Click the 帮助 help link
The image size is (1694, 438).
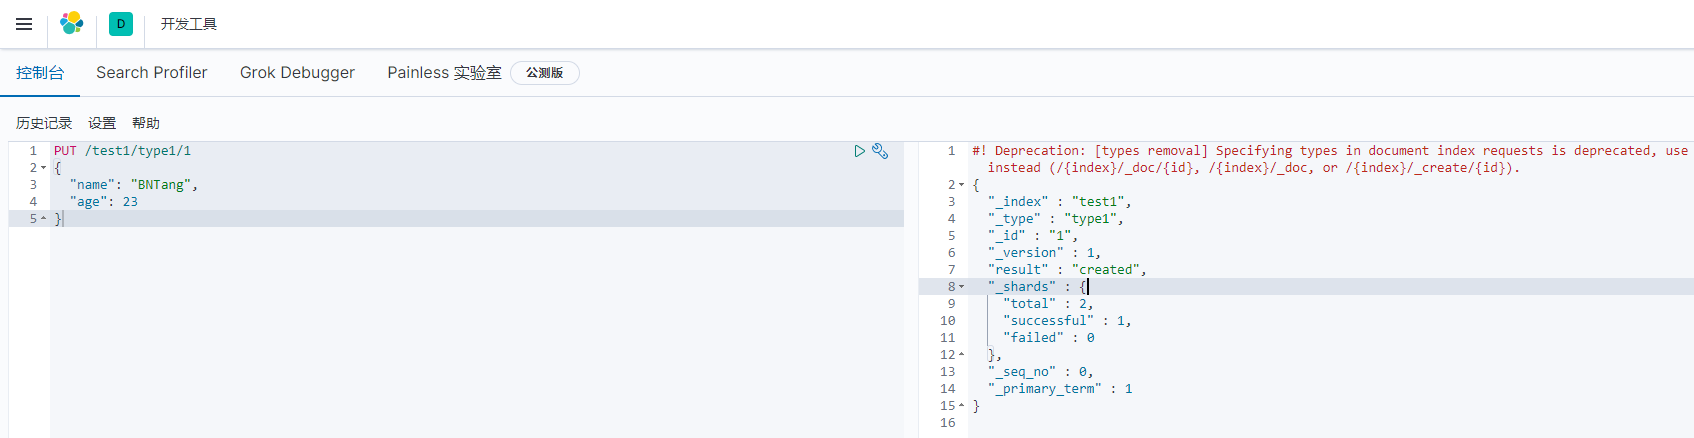click(146, 123)
